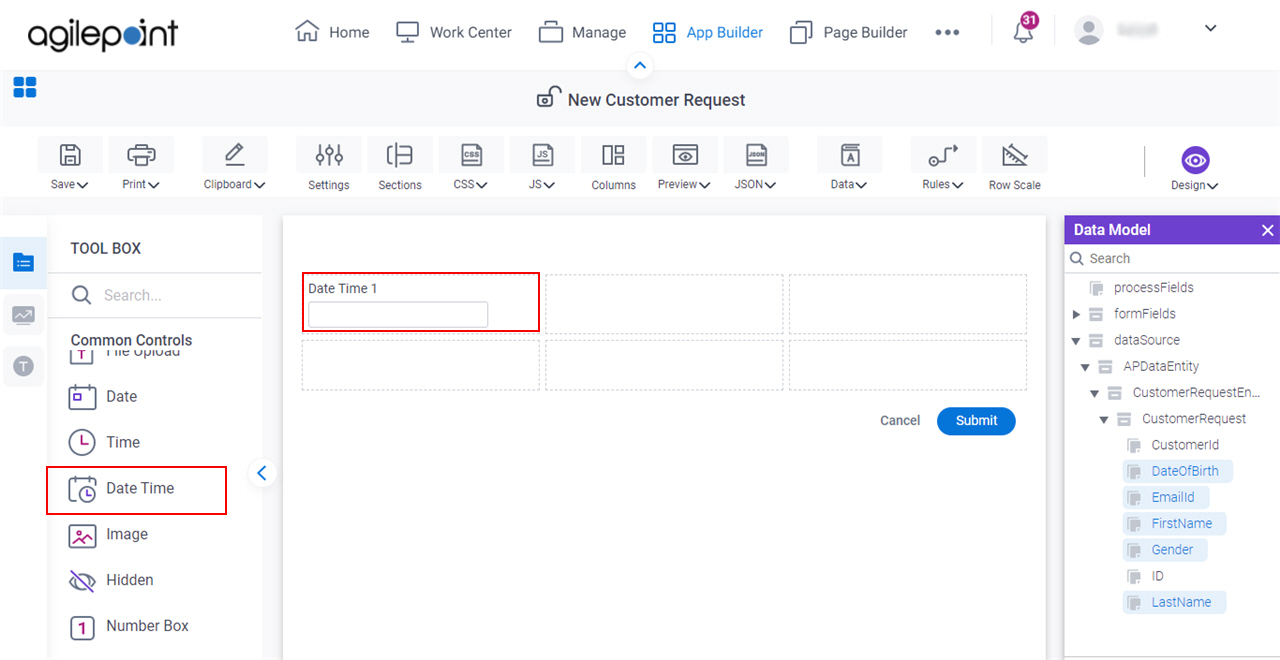The width and height of the screenshot is (1280, 660).
Task: Open the Rules toolbar option
Action: click(943, 165)
